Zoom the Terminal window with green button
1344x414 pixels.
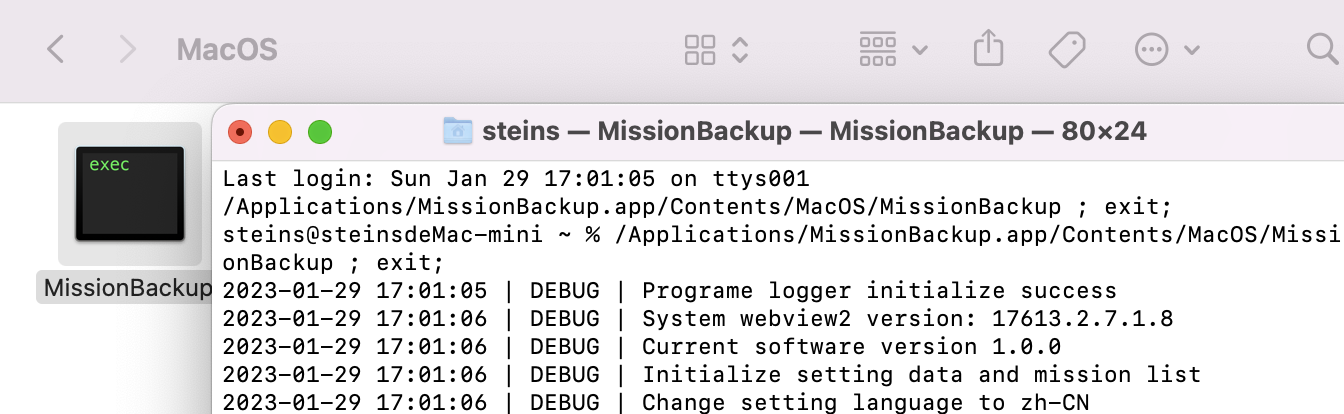tap(319, 131)
